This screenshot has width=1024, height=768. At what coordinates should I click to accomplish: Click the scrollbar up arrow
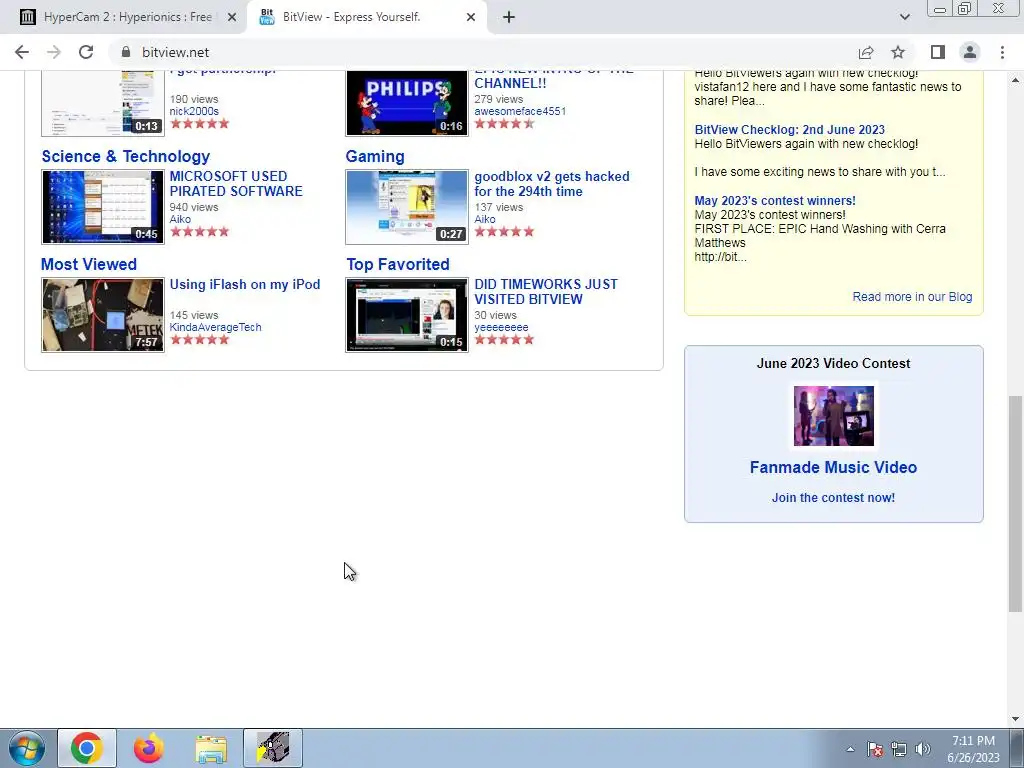tap(1015, 80)
